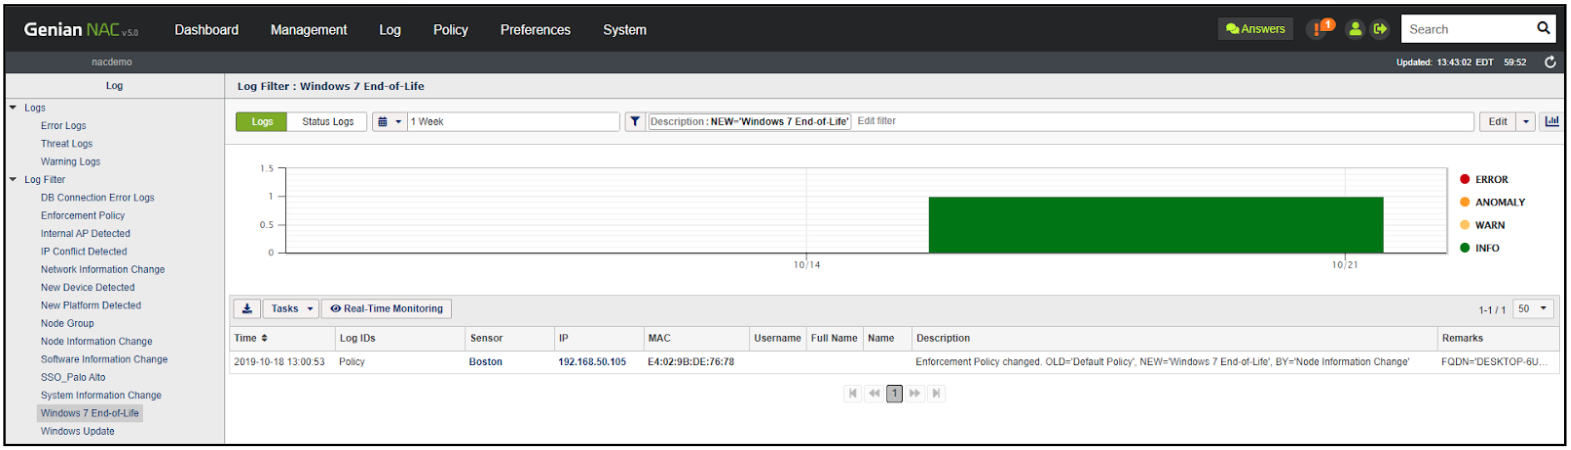Image resolution: width=1571 pixels, height=450 pixels.
Task: Open the System menu
Action: (624, 30)
